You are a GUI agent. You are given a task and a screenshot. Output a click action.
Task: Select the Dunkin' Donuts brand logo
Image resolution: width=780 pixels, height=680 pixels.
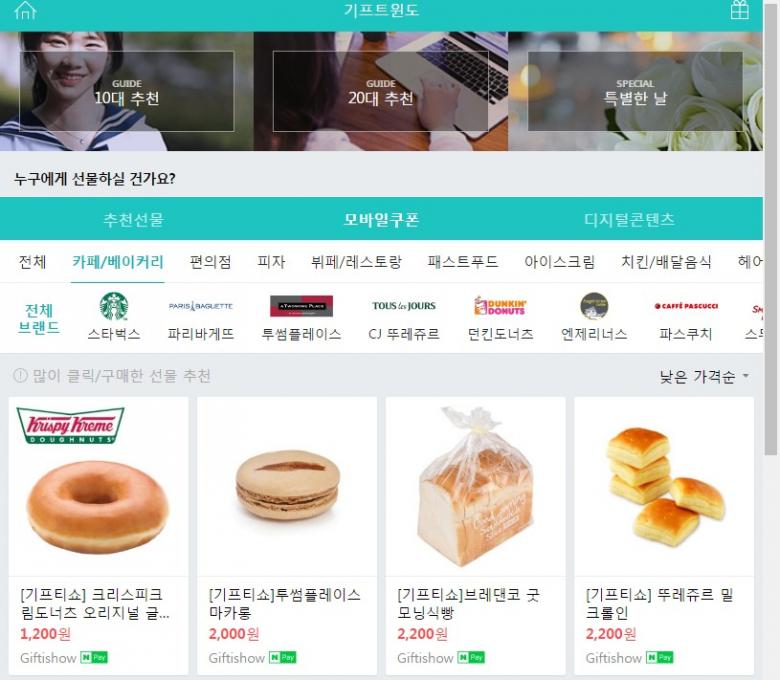coord(500,306)
